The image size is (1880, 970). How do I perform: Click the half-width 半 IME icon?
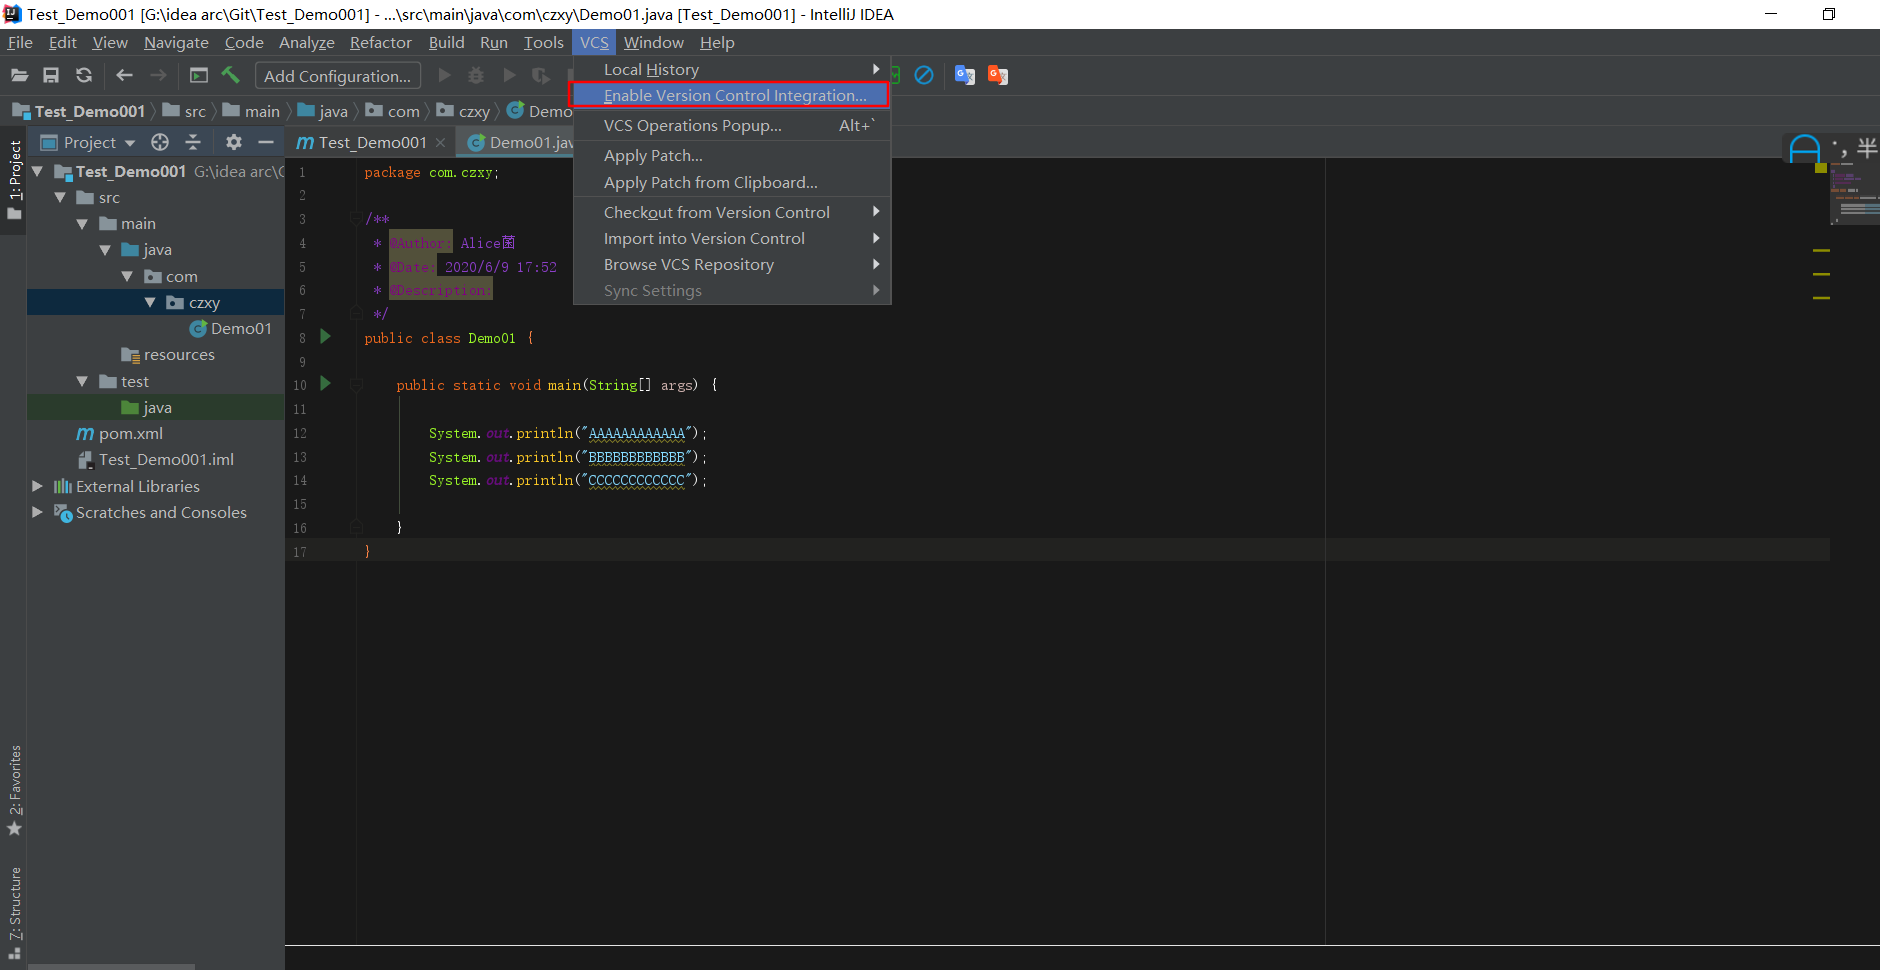(1867, 149)
